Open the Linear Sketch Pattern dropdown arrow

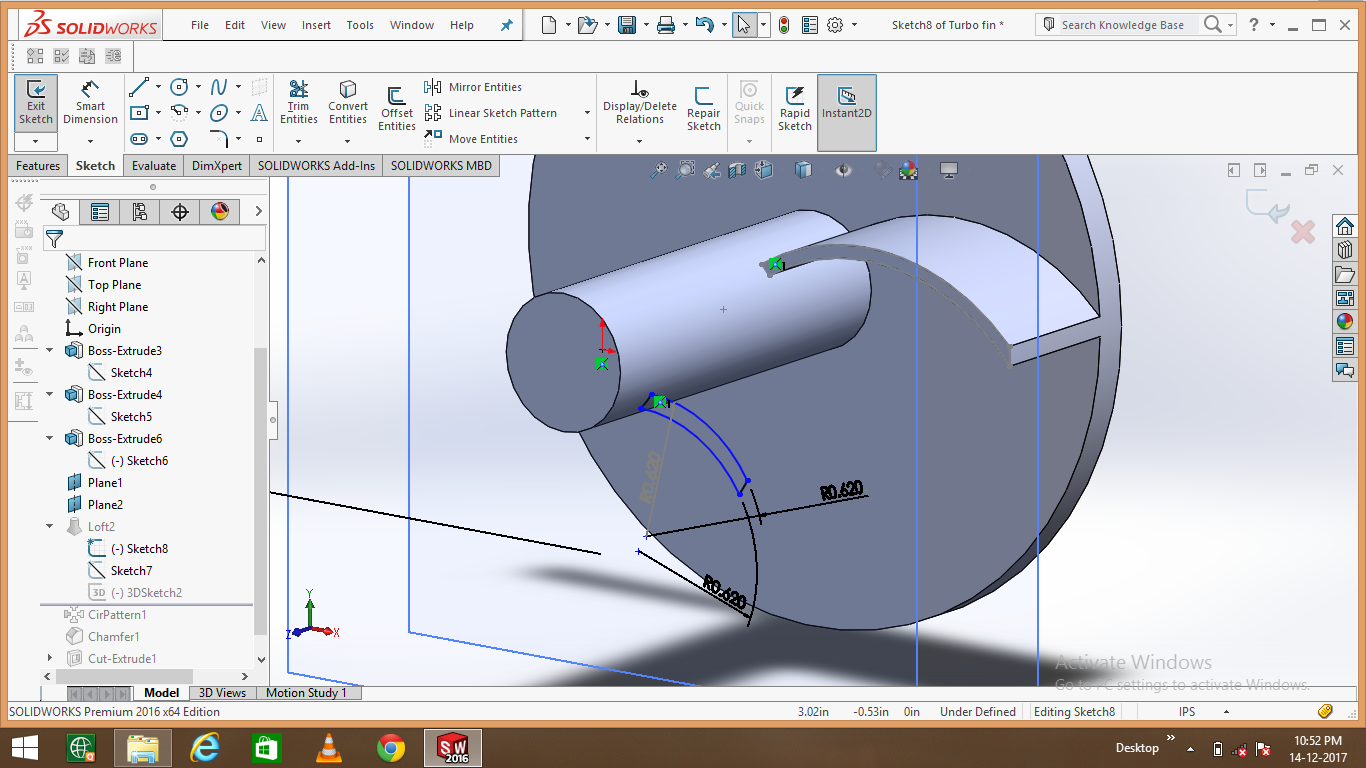(587, 113)
